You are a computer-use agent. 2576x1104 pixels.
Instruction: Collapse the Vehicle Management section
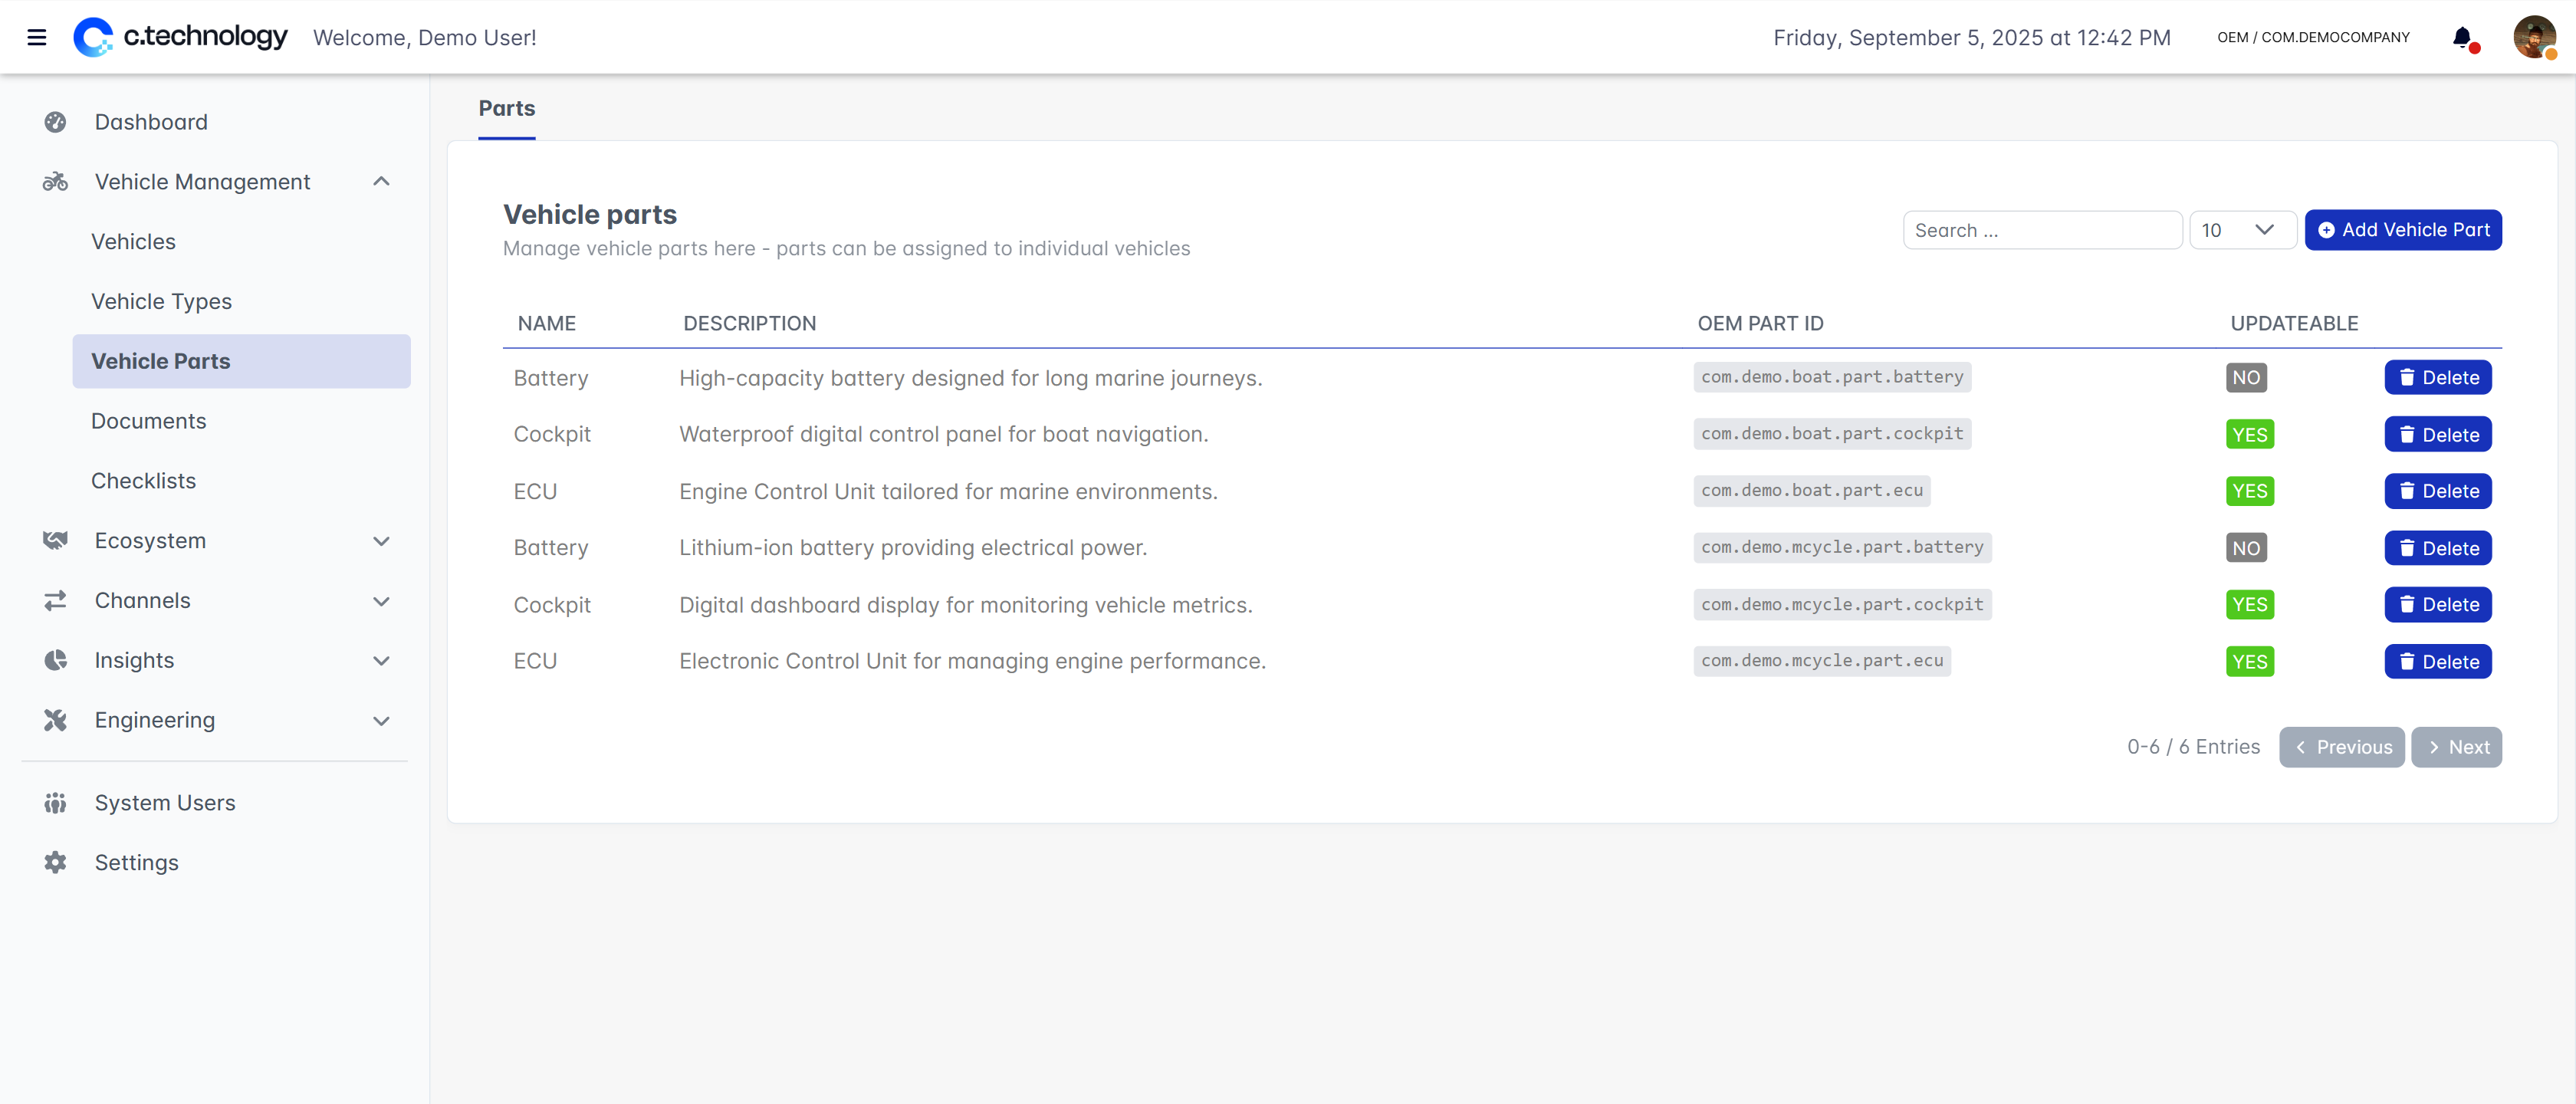[x=381, y=182]
